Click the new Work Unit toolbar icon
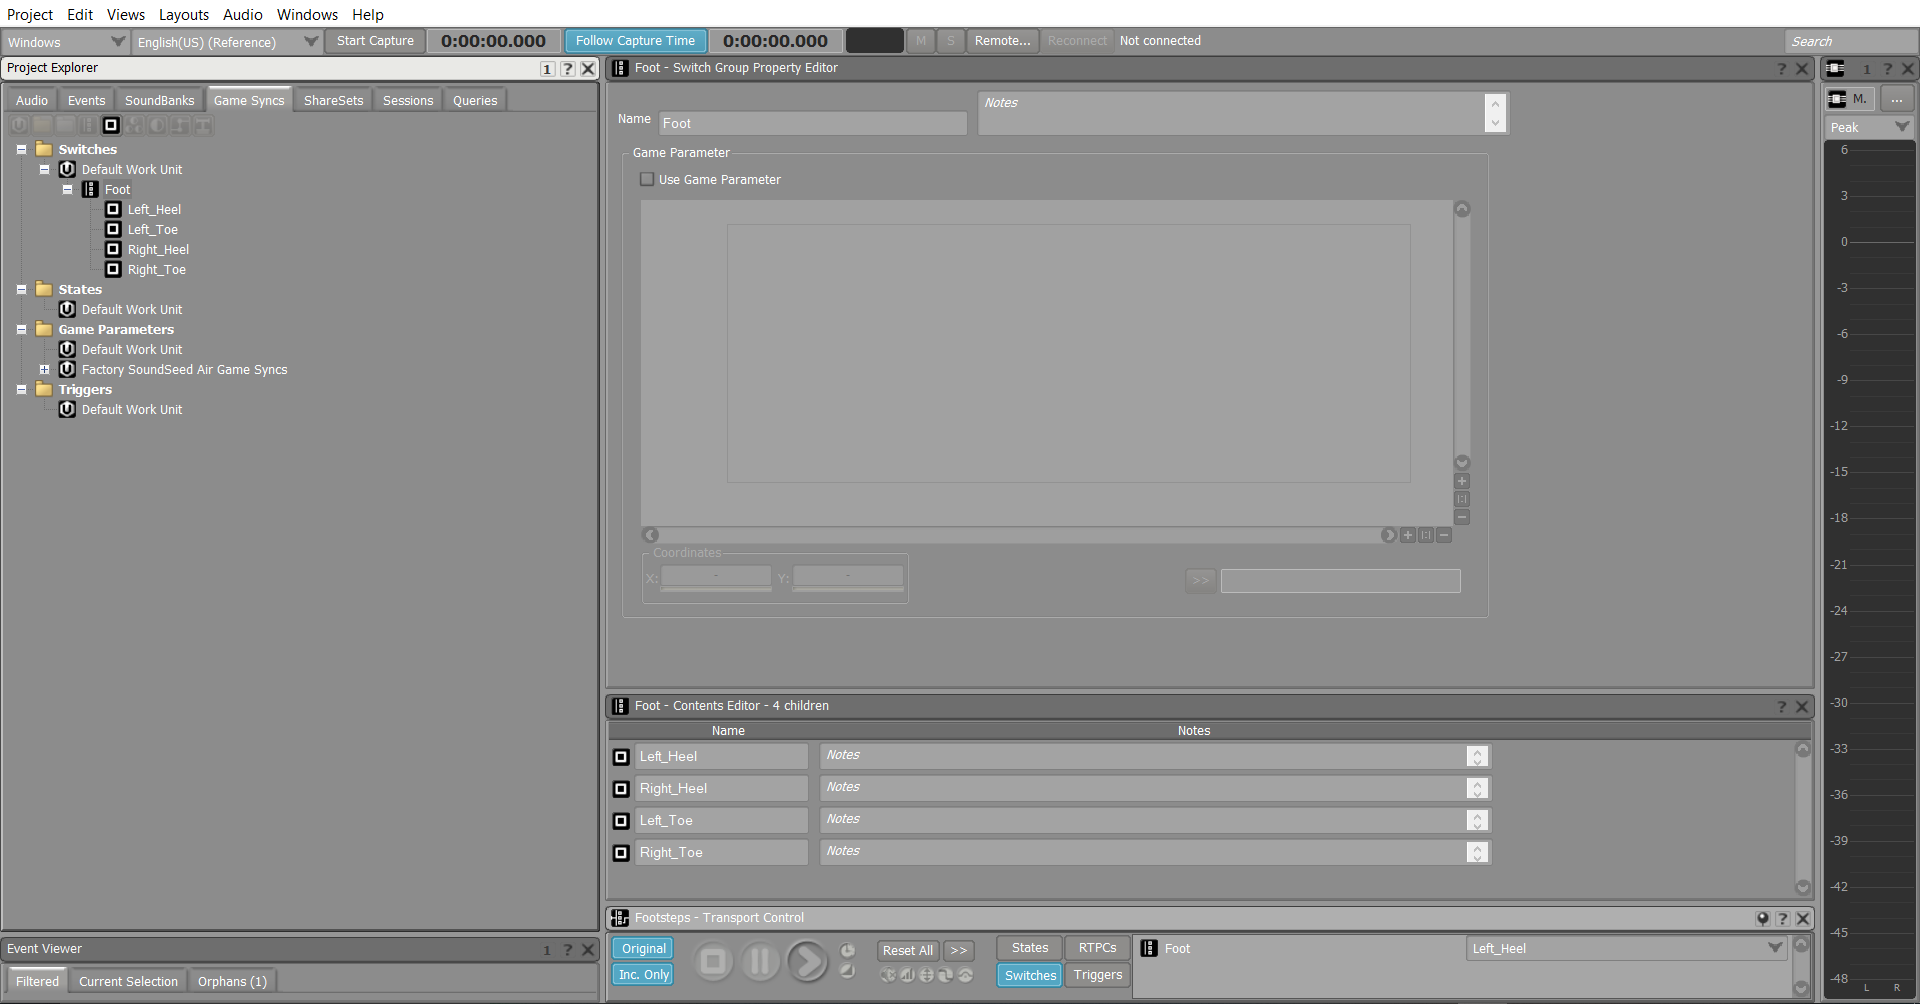This screenshot has height=1004, width=1920. [x=19, y=125]
